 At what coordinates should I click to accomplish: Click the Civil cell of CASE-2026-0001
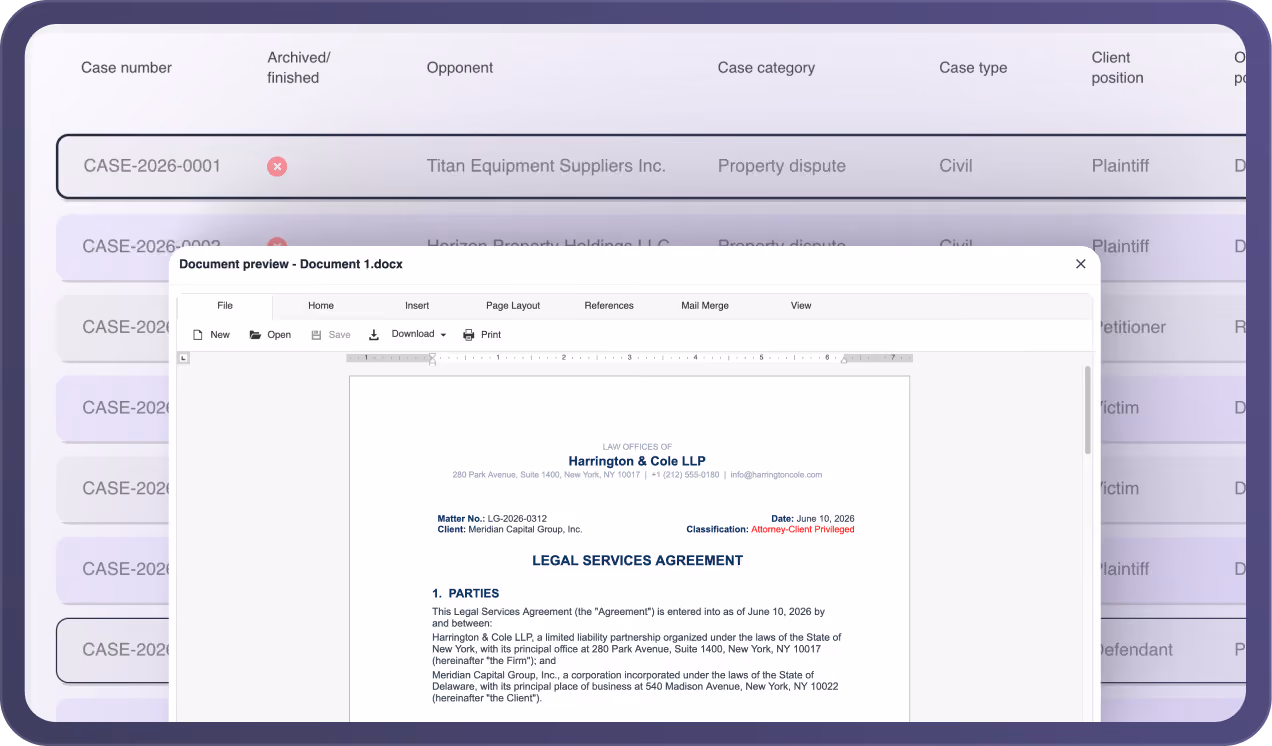click(956, 166)
